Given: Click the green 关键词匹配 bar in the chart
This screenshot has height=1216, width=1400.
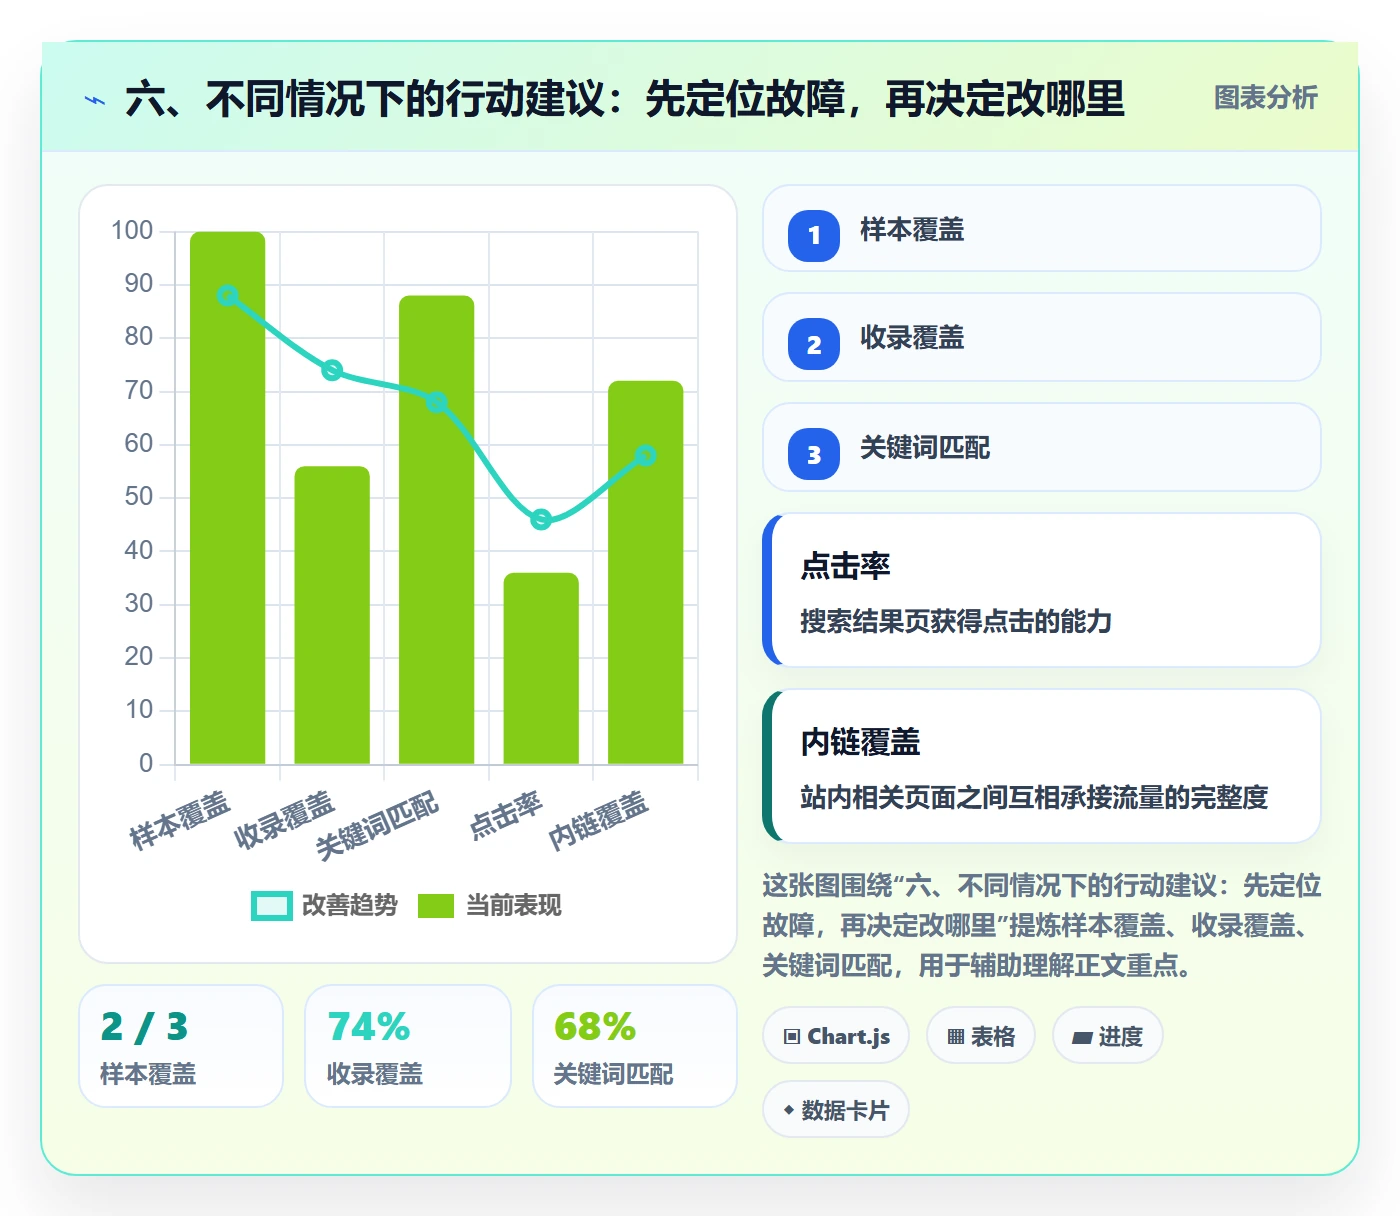Looking at the screenshot, I should click(437, 530).
